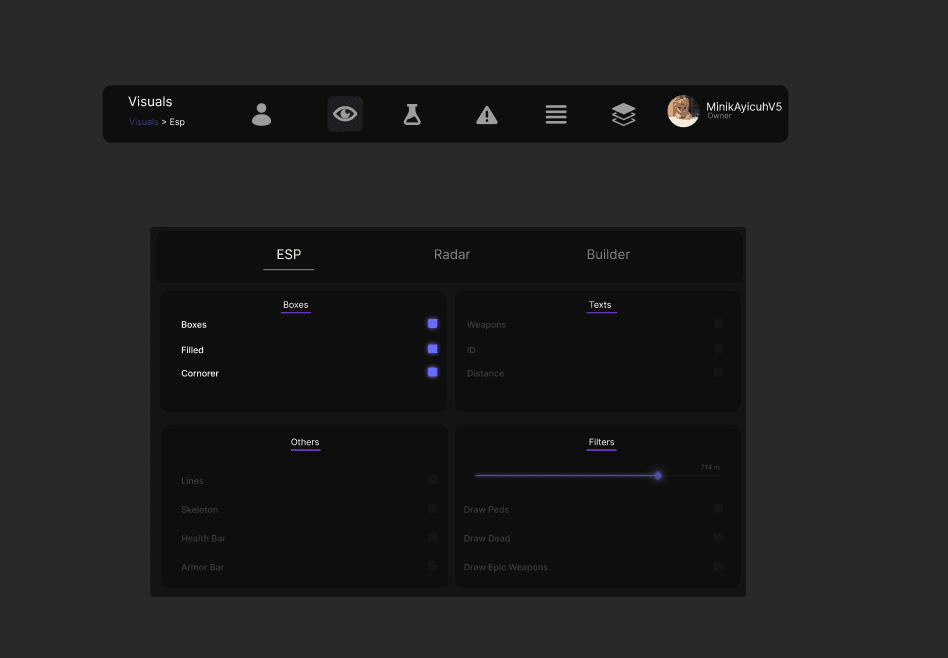Image resolution: width=948 pixels, height=658 pixels.
Task: Select the ESP tab
Action: [288, 255]
